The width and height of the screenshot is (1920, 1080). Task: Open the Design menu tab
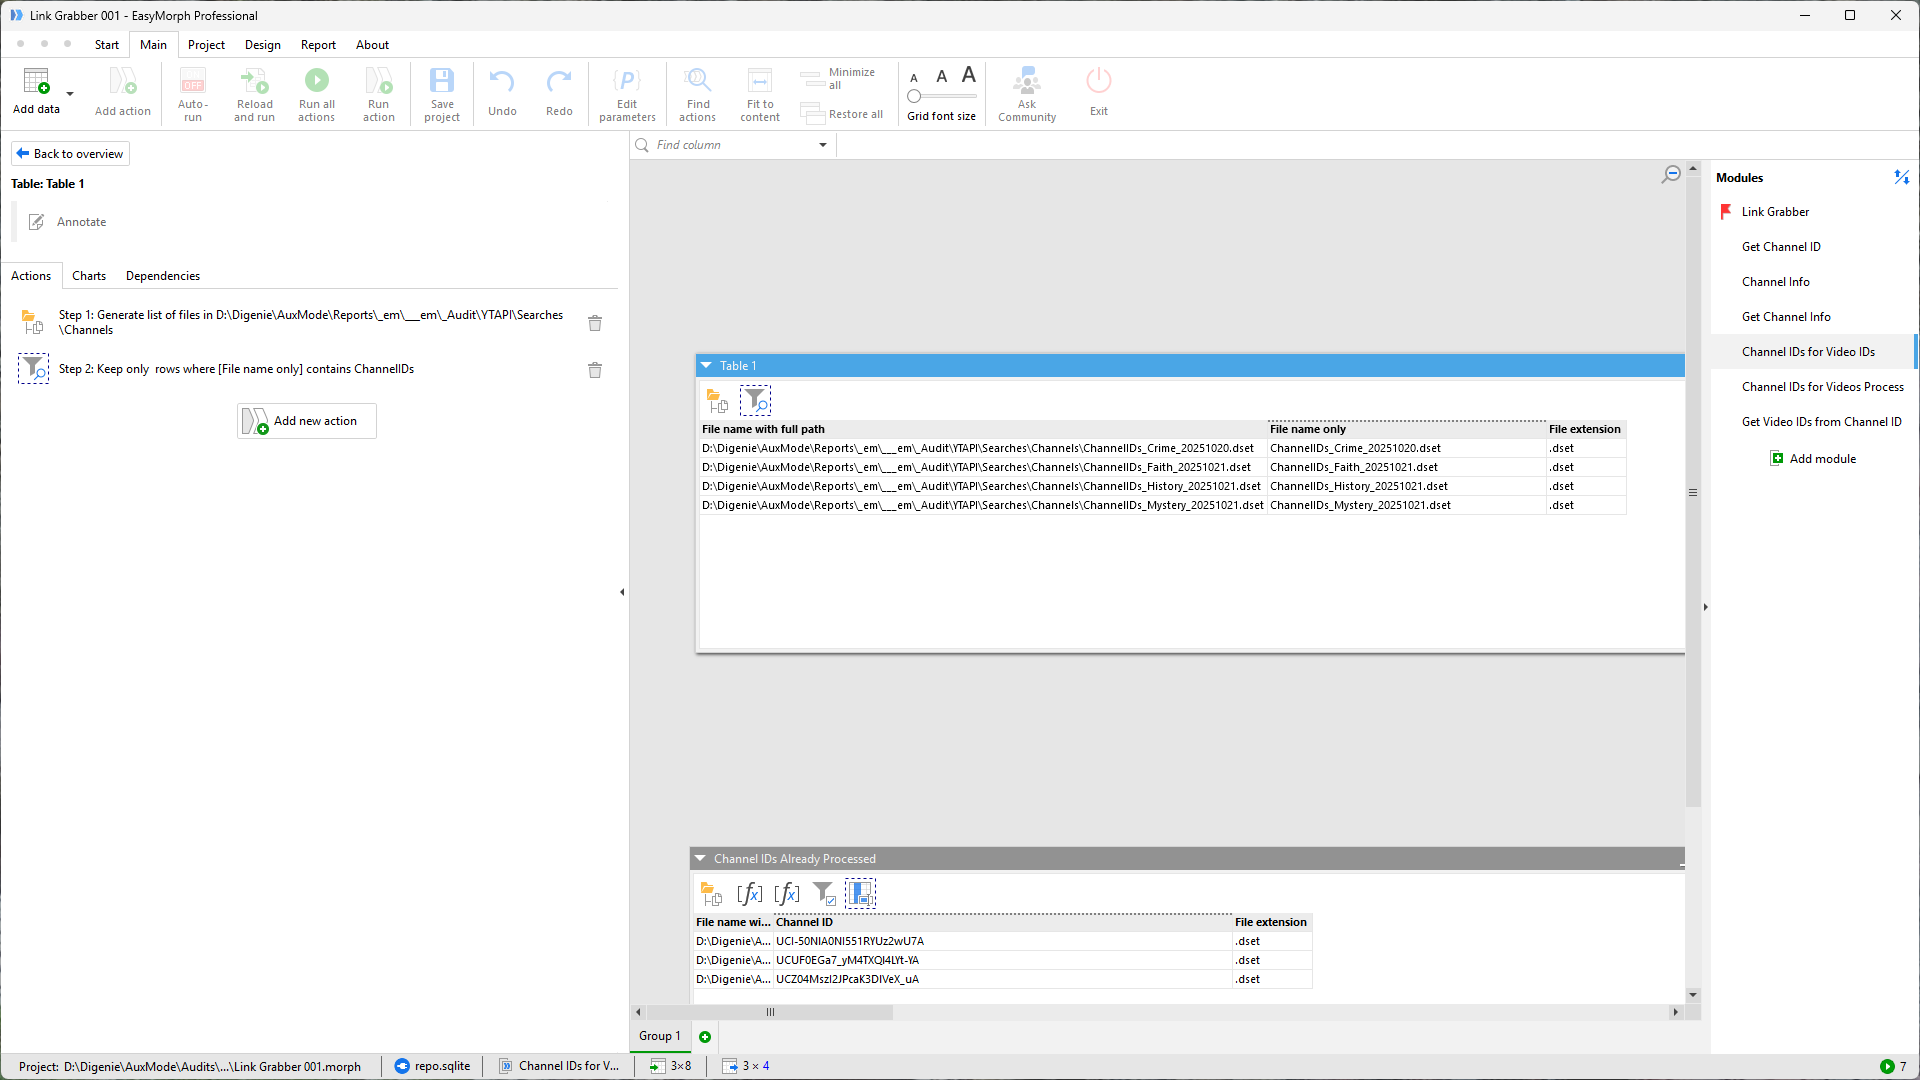tap(262, 45)
